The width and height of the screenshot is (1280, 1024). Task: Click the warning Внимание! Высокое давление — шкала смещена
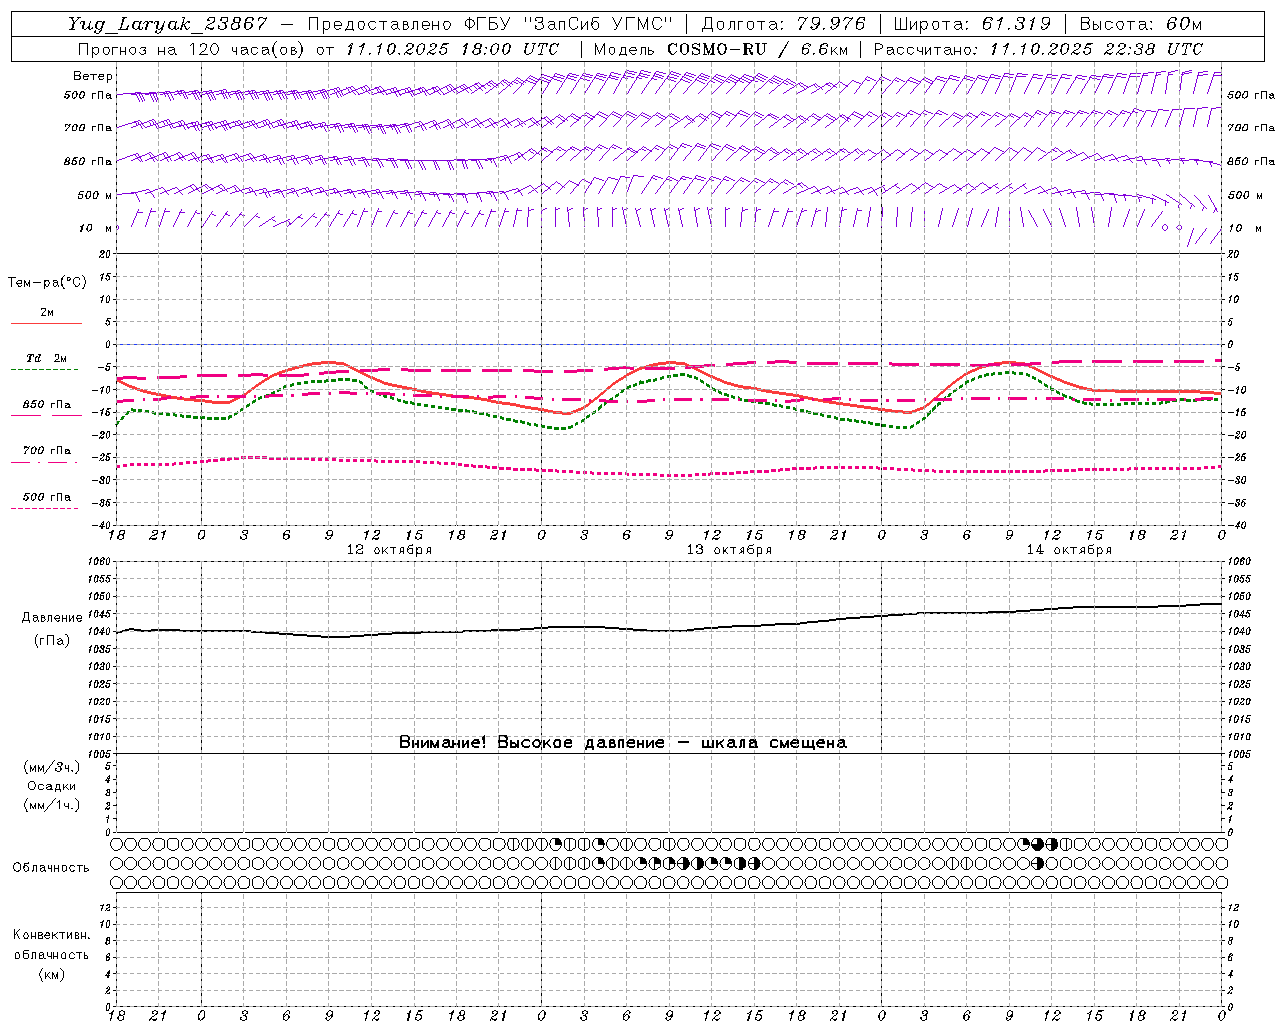pyautogui.click(x=623, y=742)
